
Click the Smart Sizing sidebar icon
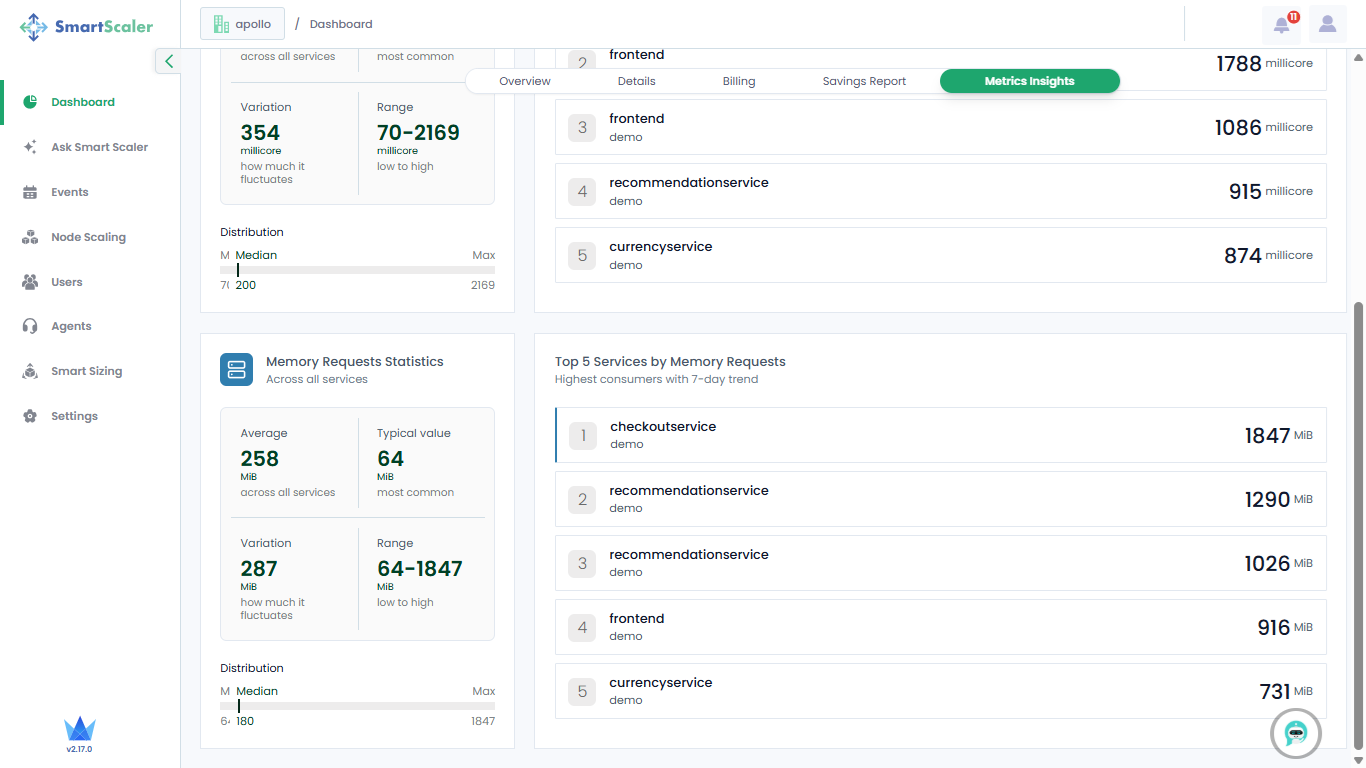(30, 371)
